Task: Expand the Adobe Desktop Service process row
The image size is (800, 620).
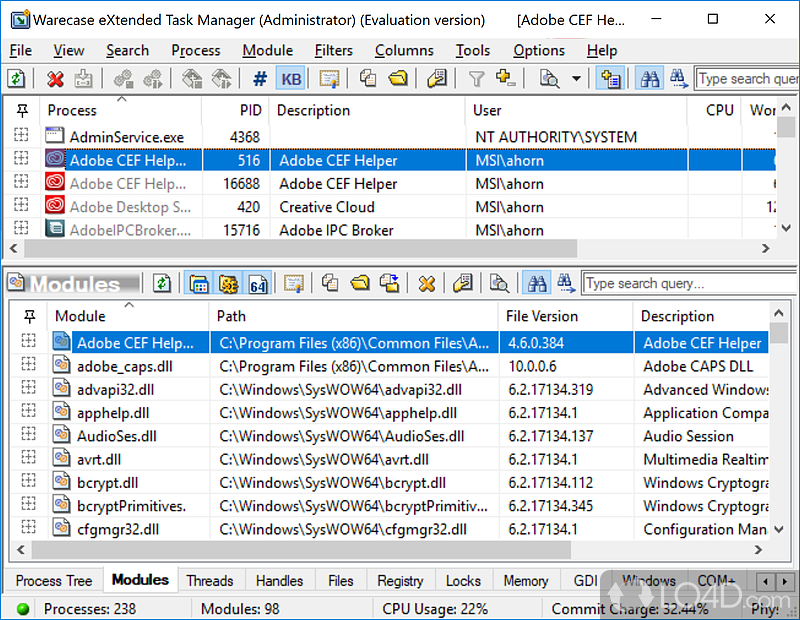Action: (x=21, y=205)
